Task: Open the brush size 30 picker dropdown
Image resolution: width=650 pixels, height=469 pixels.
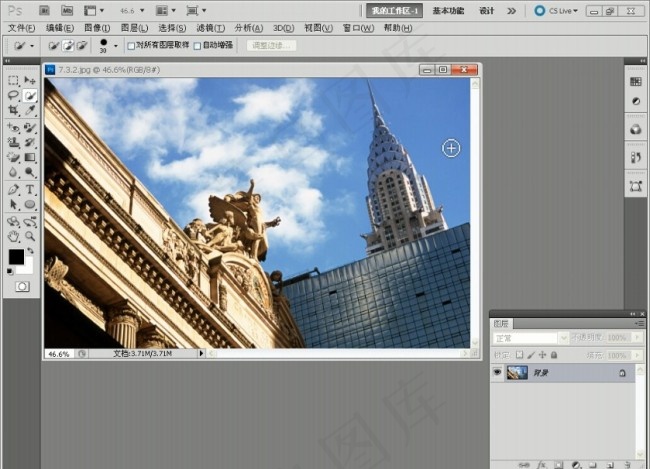Action: point(116,46)
